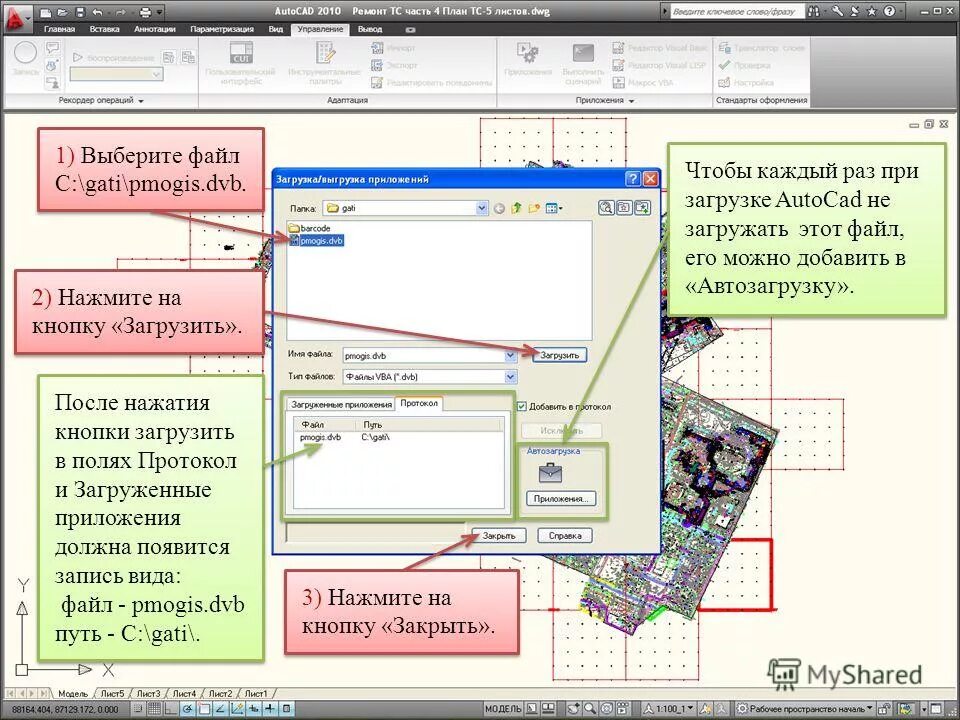Click the Undo arrow icon
Screen dimensions: 960x720
[x=98, y=12]
